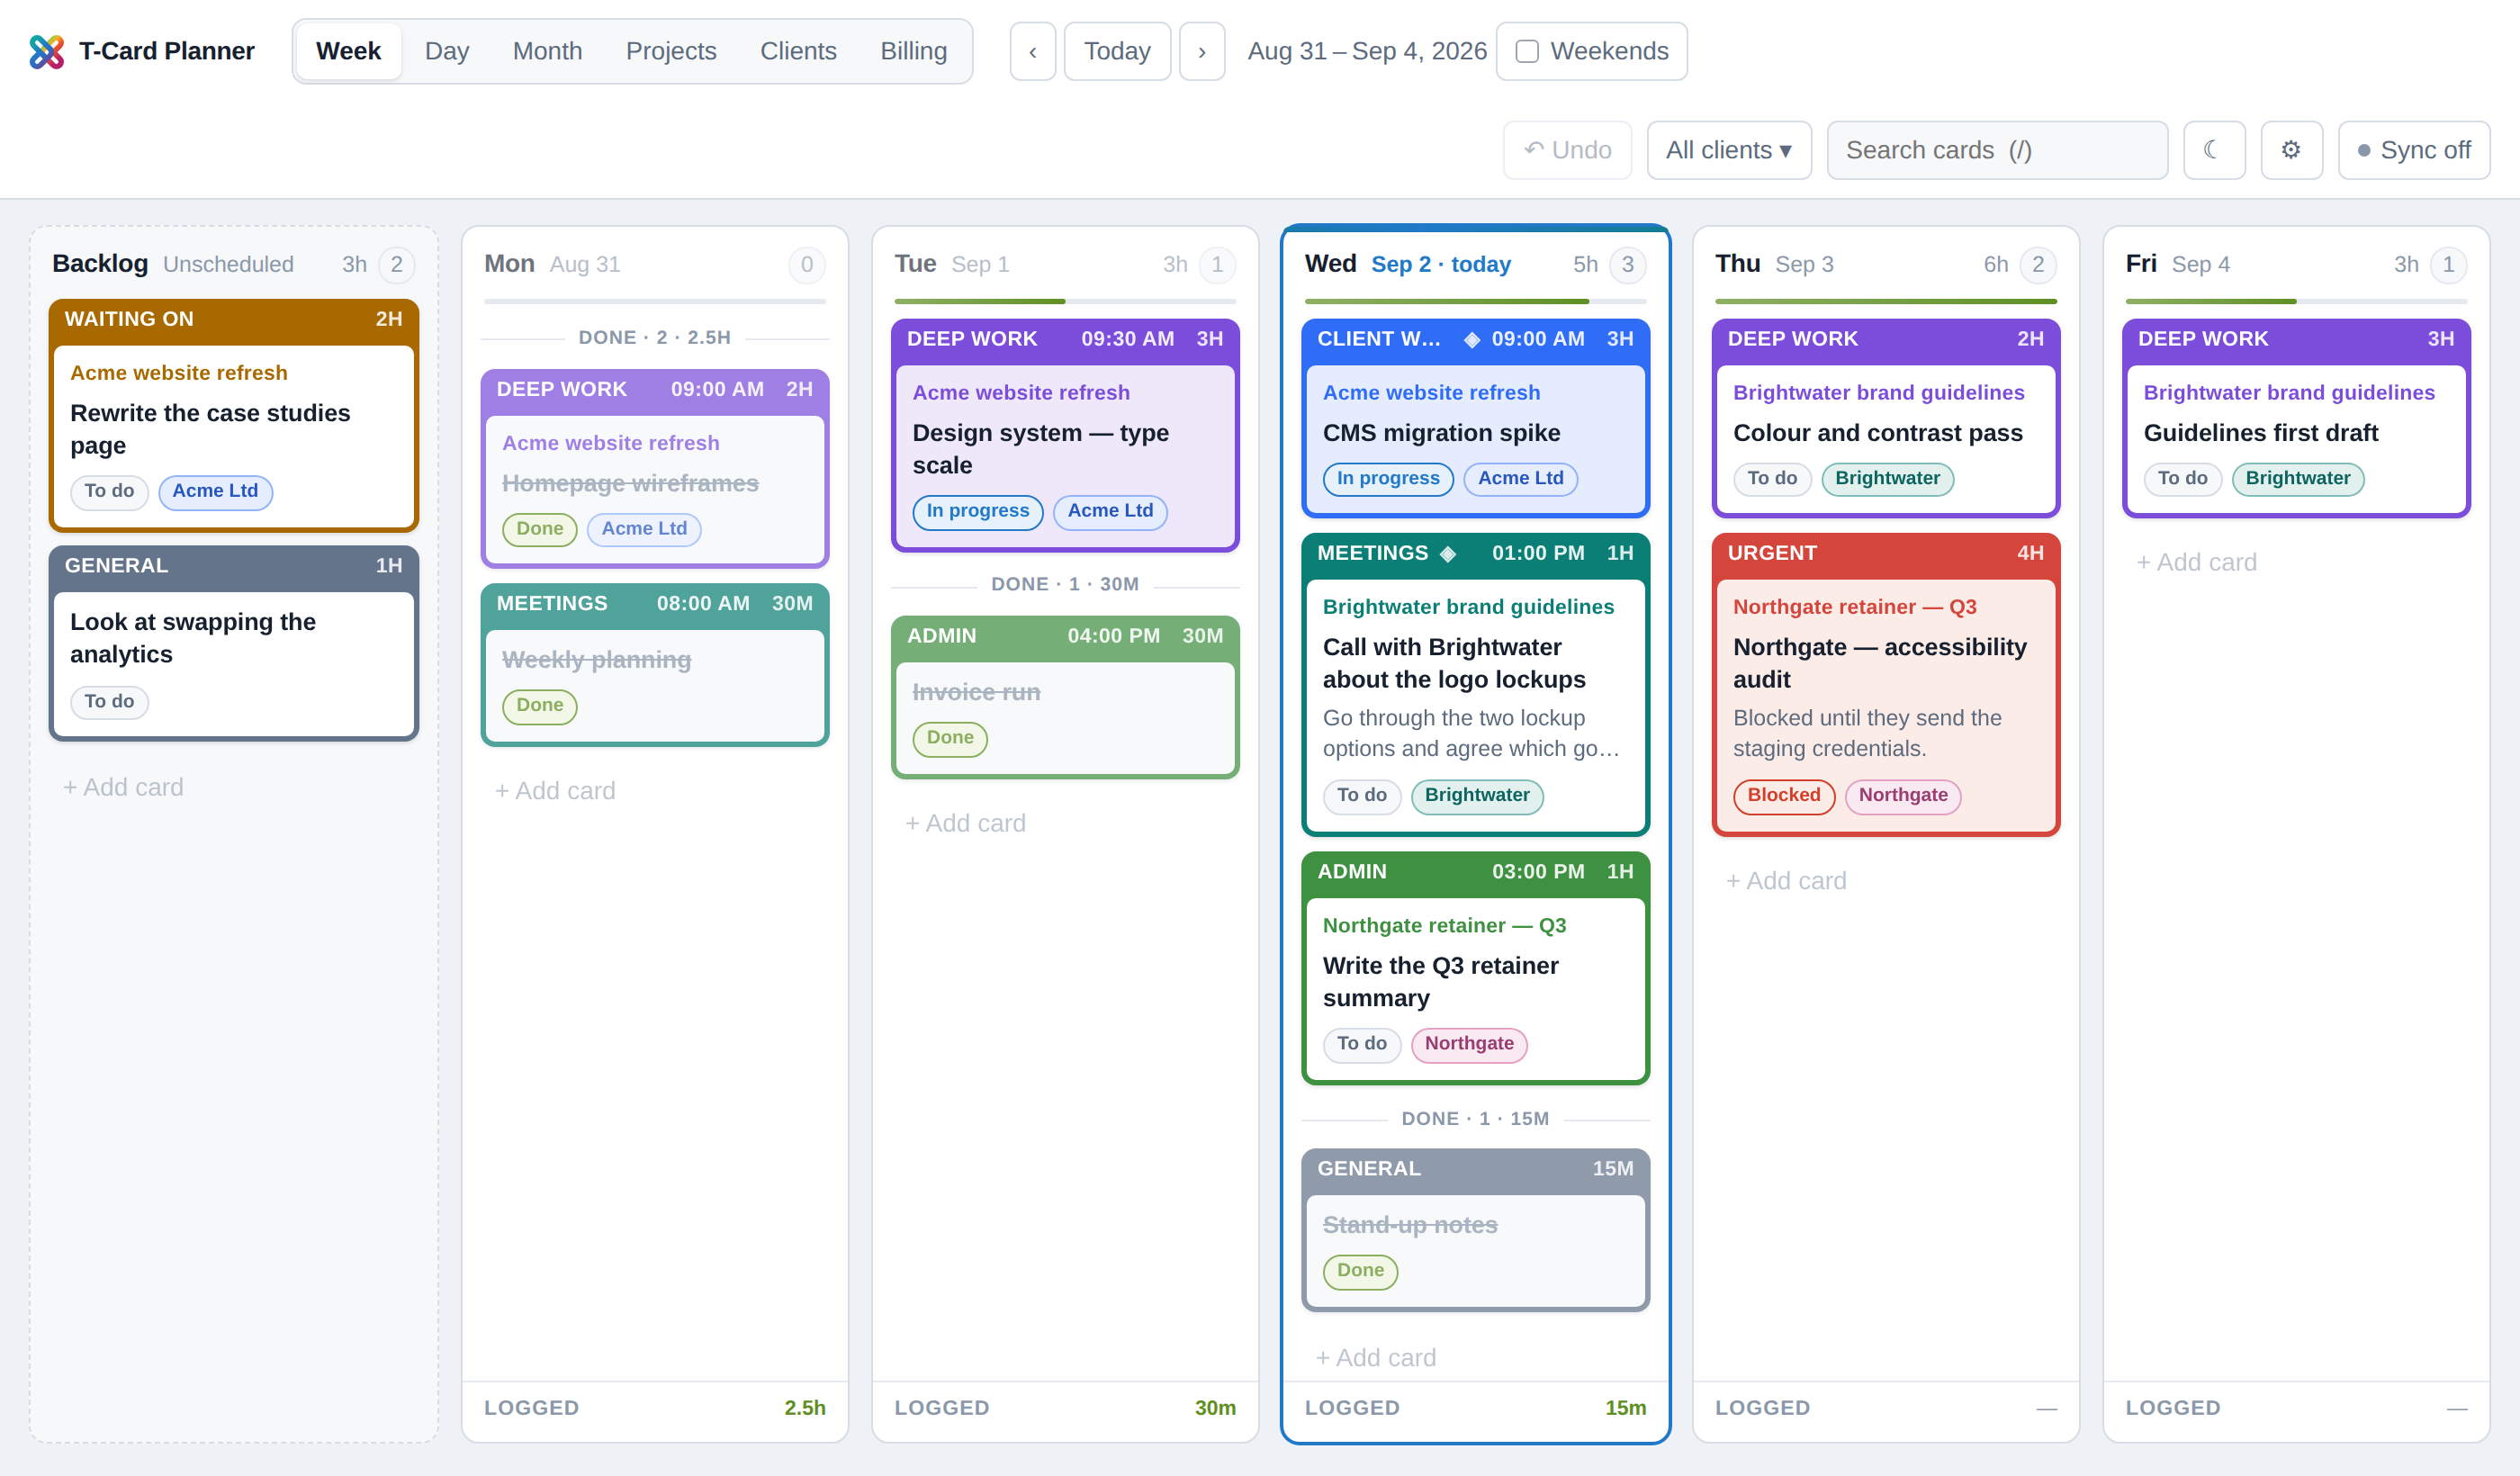Click the T-Card Planner logo icon
This screenshot has height=1476, width=2520.
coord(46,51)
